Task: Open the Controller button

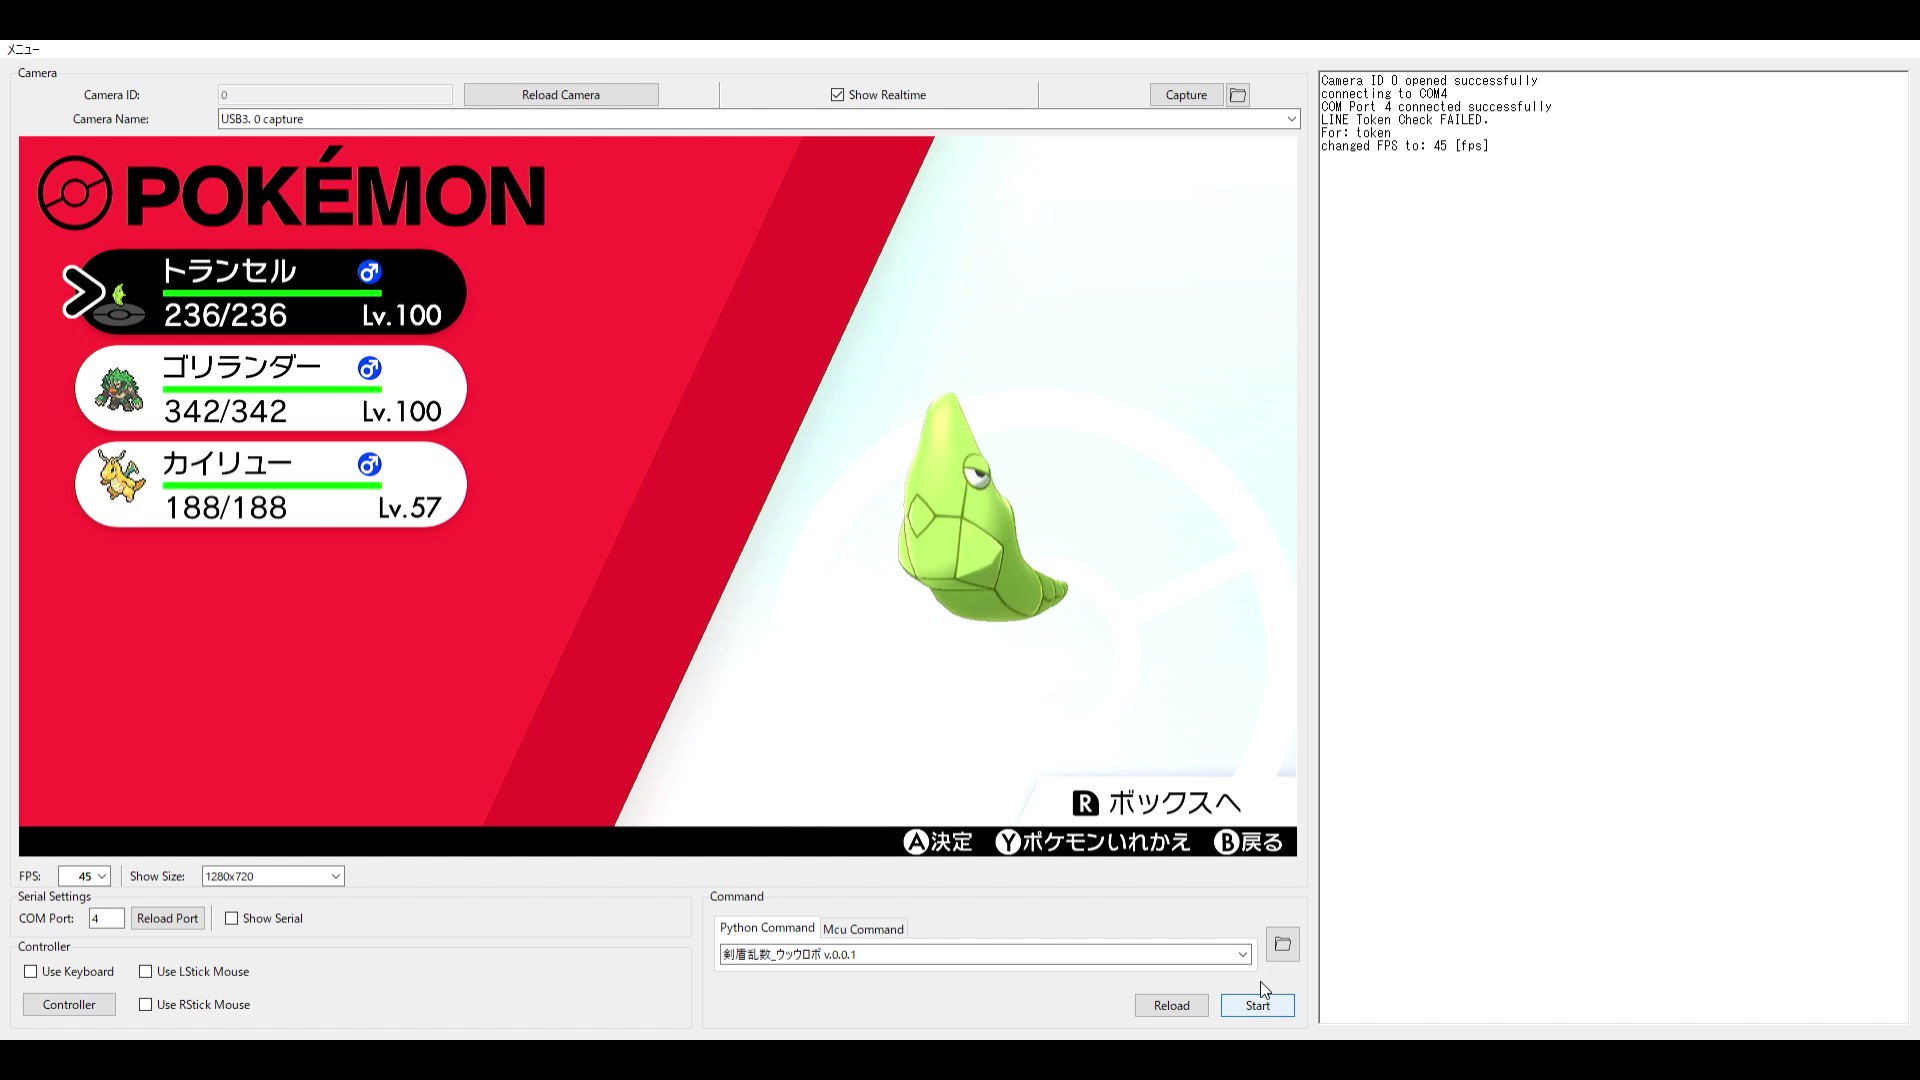Action: pyautogui.click(x=69, y=1004)
